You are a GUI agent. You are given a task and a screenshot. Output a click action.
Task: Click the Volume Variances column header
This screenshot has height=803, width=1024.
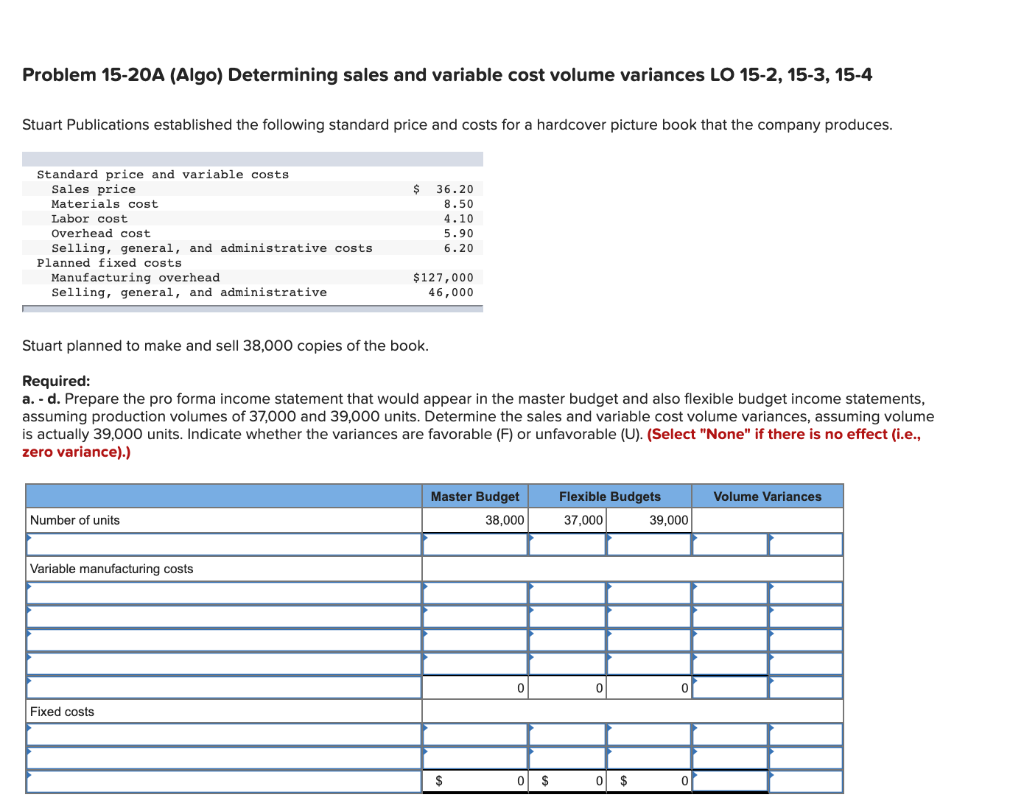(x=767, y=496)
